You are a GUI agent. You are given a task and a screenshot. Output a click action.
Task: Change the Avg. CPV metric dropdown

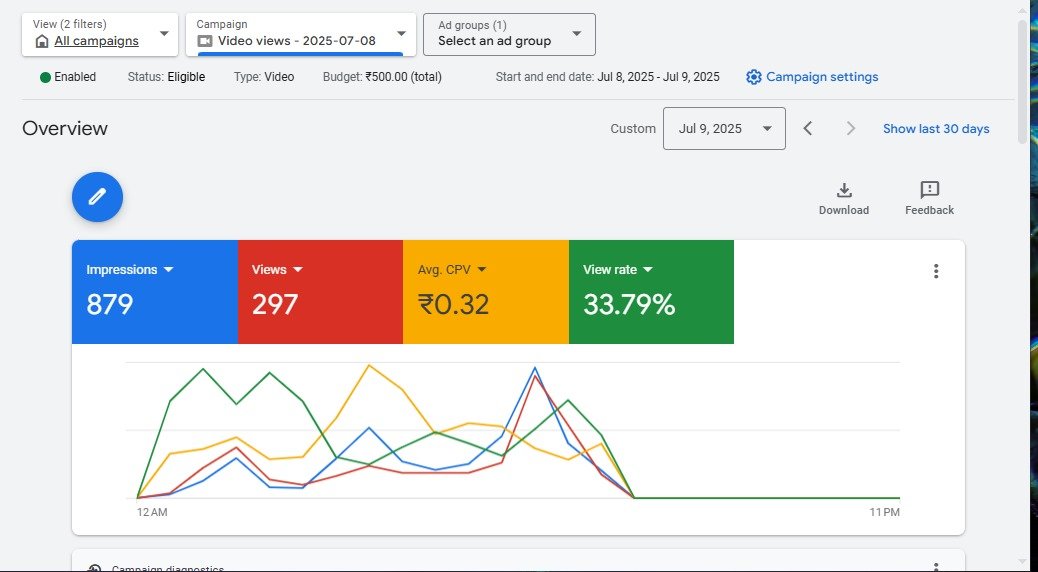(482, 270)
